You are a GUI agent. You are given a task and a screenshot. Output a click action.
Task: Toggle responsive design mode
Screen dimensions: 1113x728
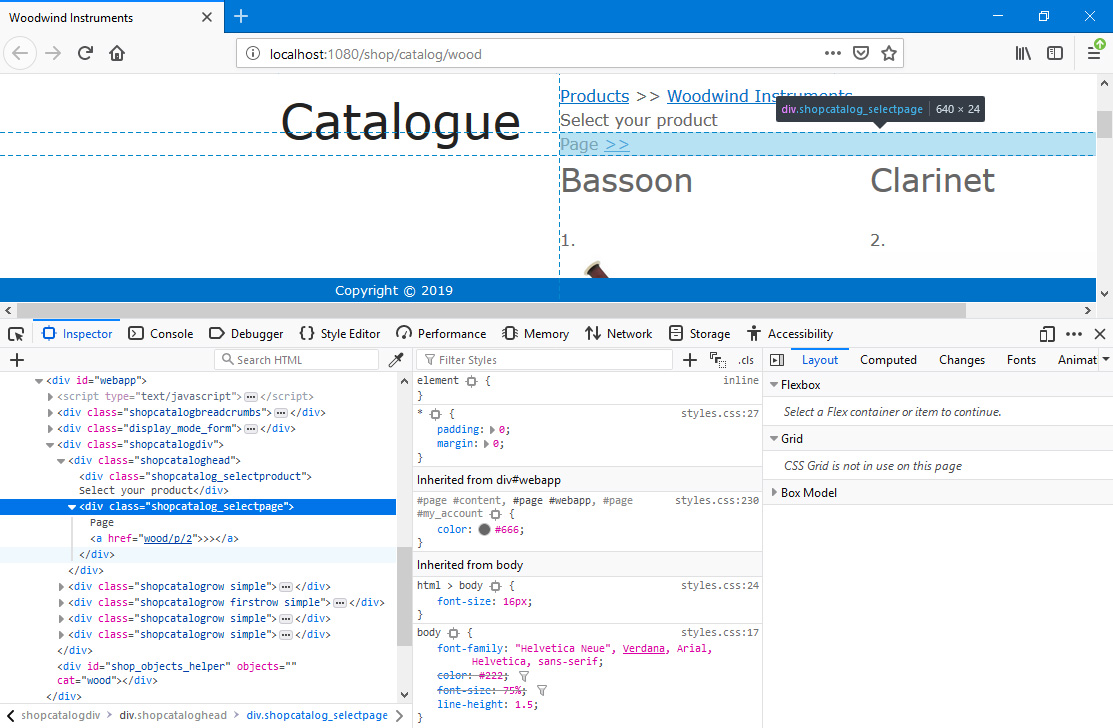coord(1047,333)
